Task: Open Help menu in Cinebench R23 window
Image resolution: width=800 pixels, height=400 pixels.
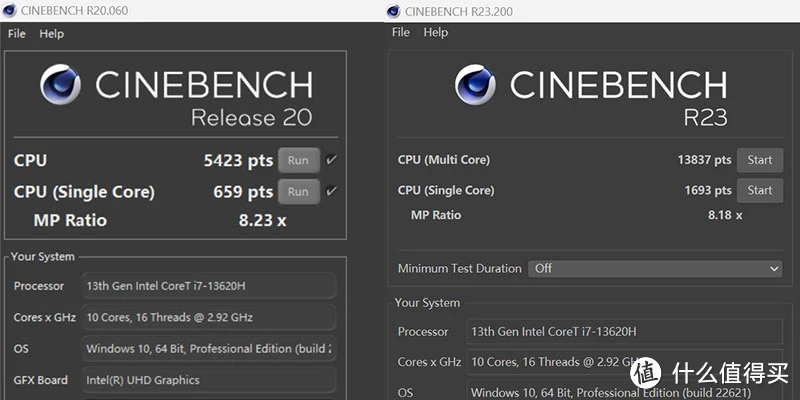Action: point(435,32)
